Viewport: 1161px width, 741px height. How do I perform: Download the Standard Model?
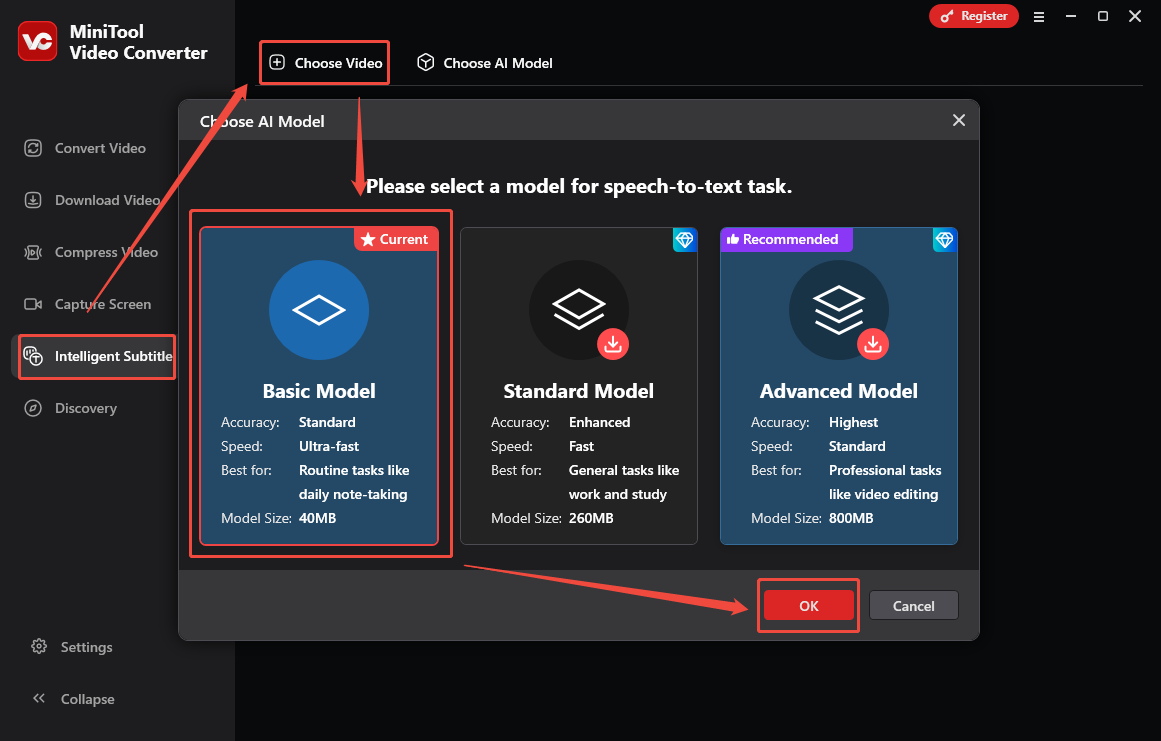coord(613,344)
